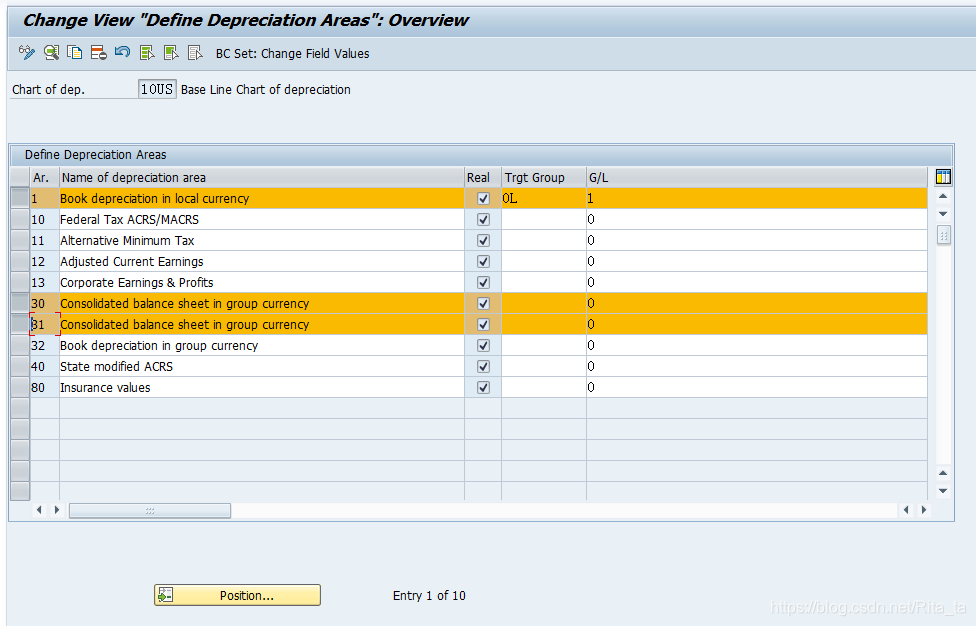Click Trgt Group cell for Federal Tax row
This screenshot has width=976, height=626.
pos(544,220)
